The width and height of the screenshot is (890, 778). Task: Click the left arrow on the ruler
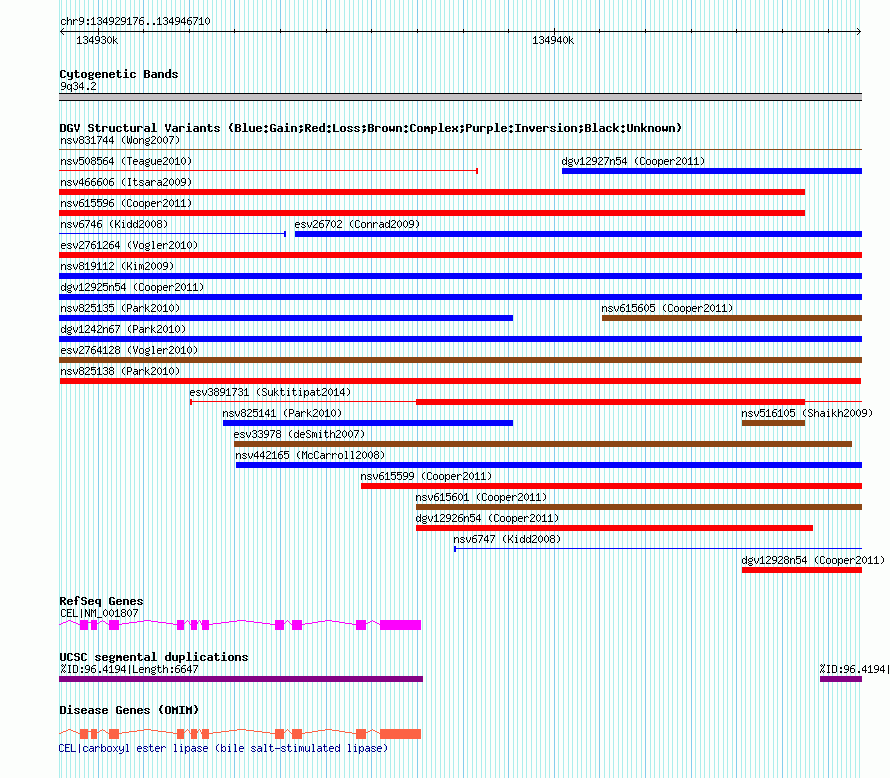click(62, 31)
